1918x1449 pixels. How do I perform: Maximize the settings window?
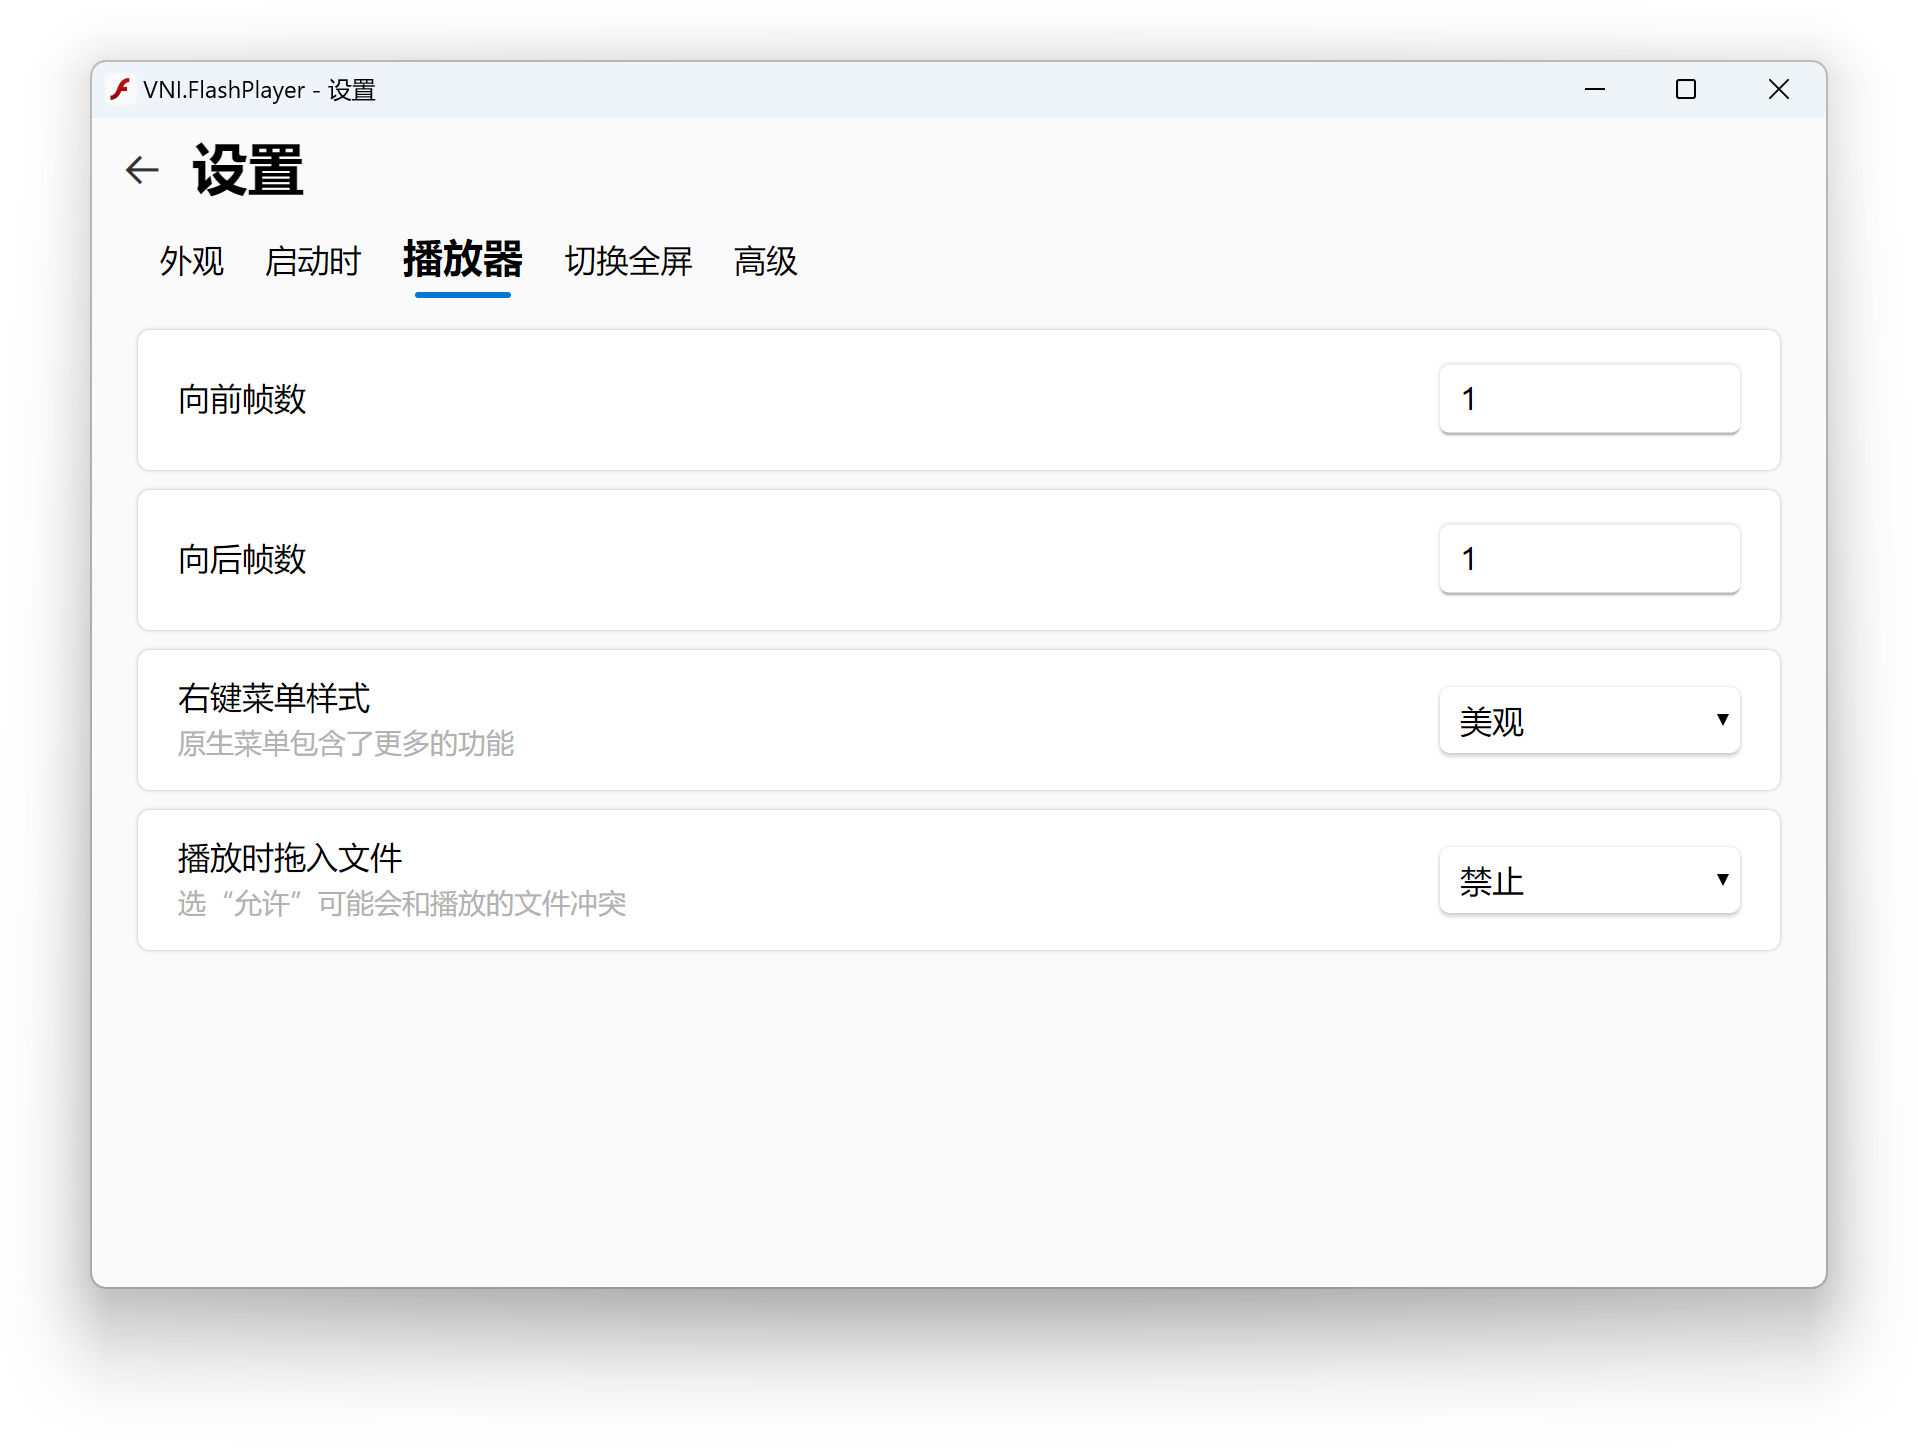click(x=1686, y=90)
